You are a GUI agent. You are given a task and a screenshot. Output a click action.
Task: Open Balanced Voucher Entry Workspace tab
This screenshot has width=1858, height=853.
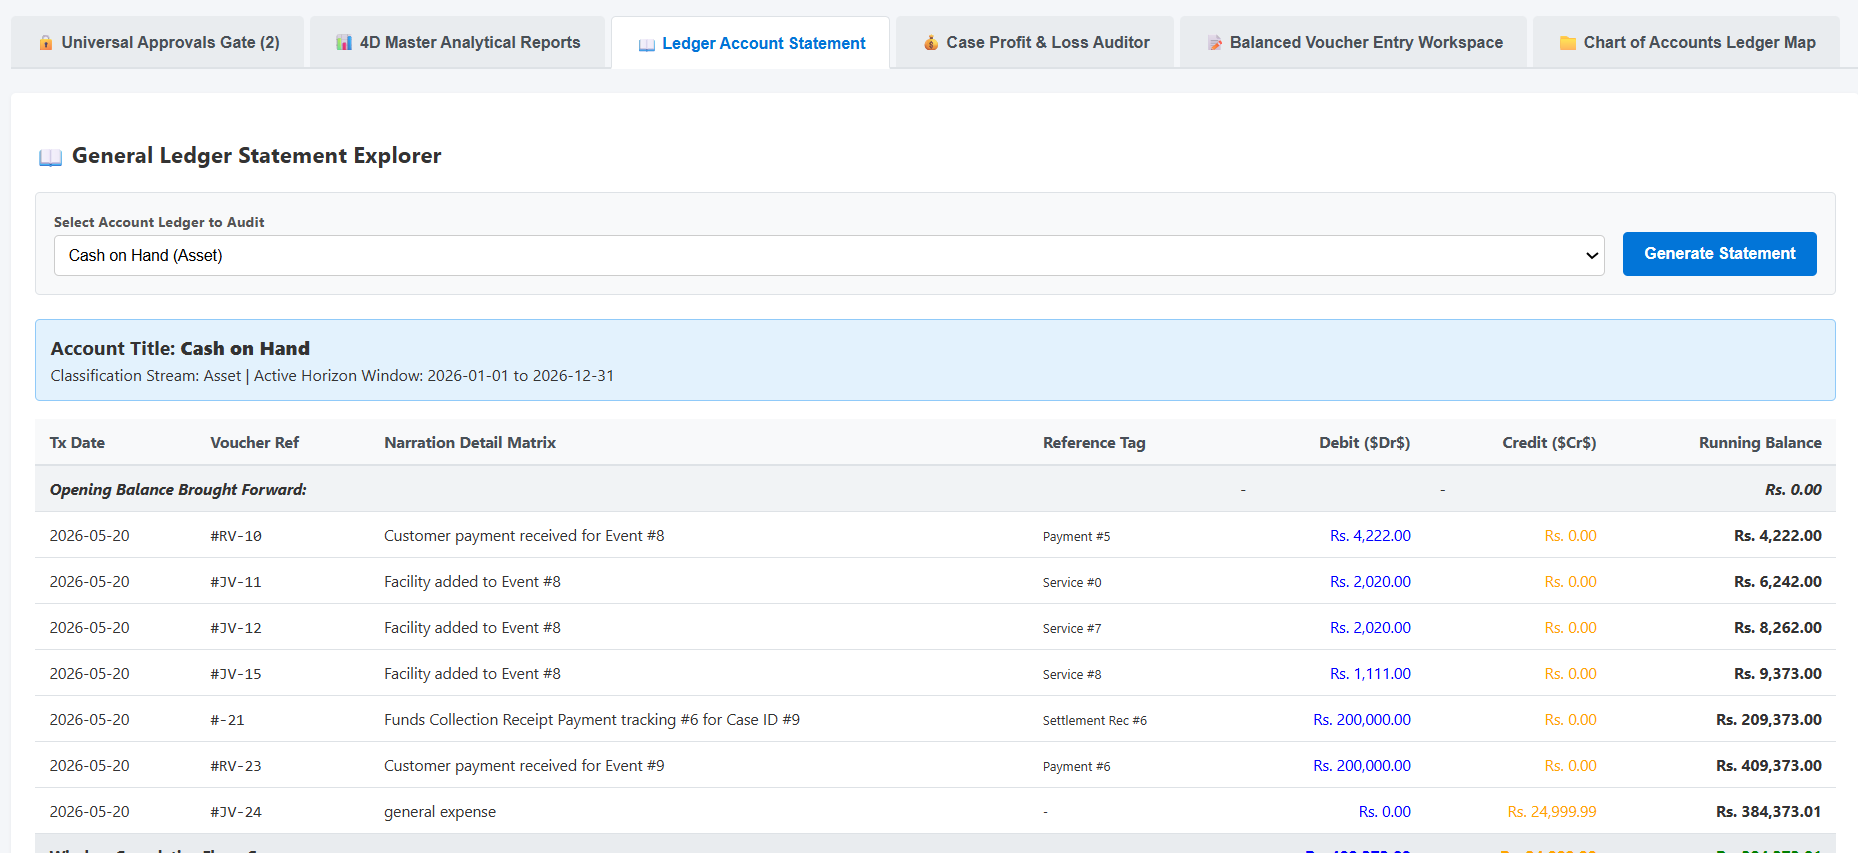pyautogui.click(x=1354, y=42)
